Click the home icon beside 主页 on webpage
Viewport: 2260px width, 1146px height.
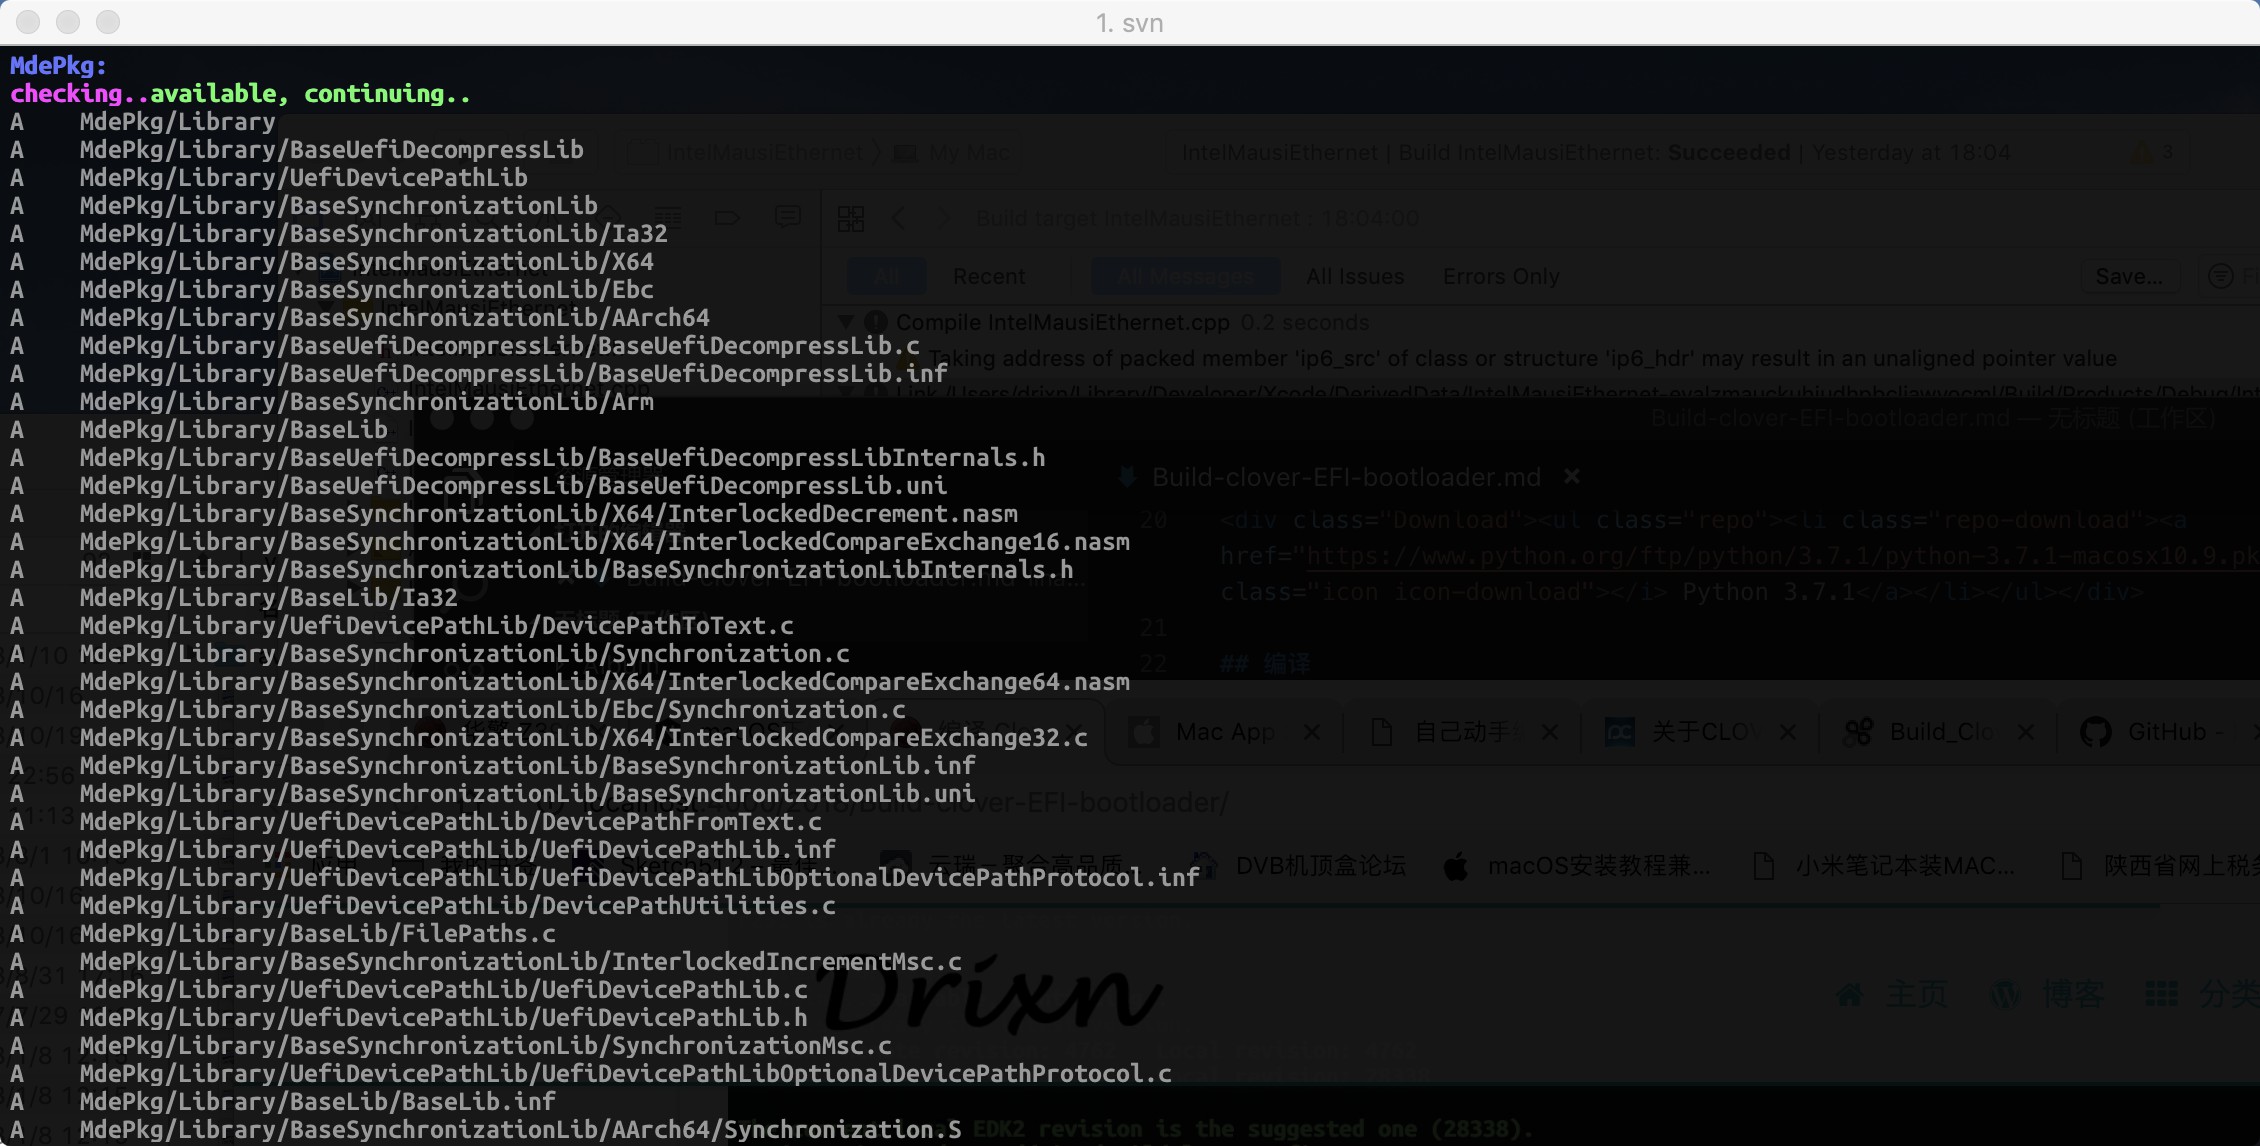coord(1850,994)
